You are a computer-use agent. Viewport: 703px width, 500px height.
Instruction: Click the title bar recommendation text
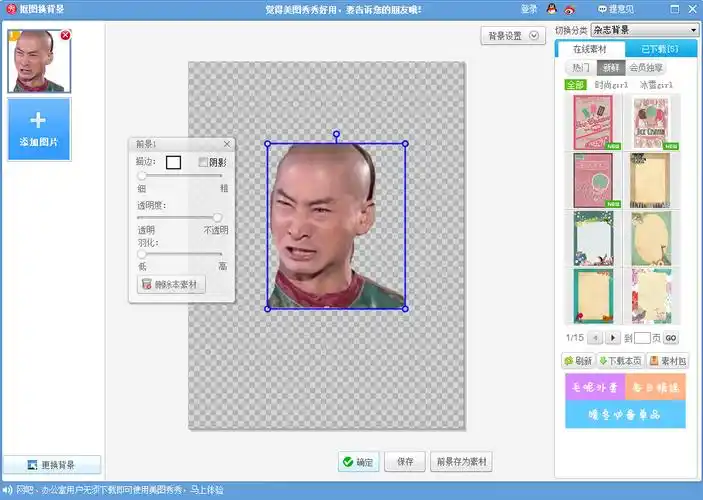tap(343, 9)
